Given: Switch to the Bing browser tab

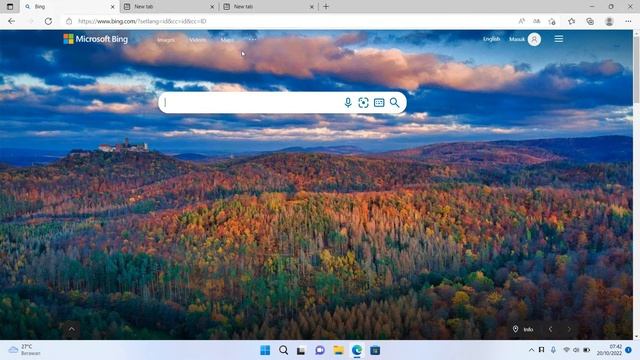Looking at the screenshot, I should 69,7.
